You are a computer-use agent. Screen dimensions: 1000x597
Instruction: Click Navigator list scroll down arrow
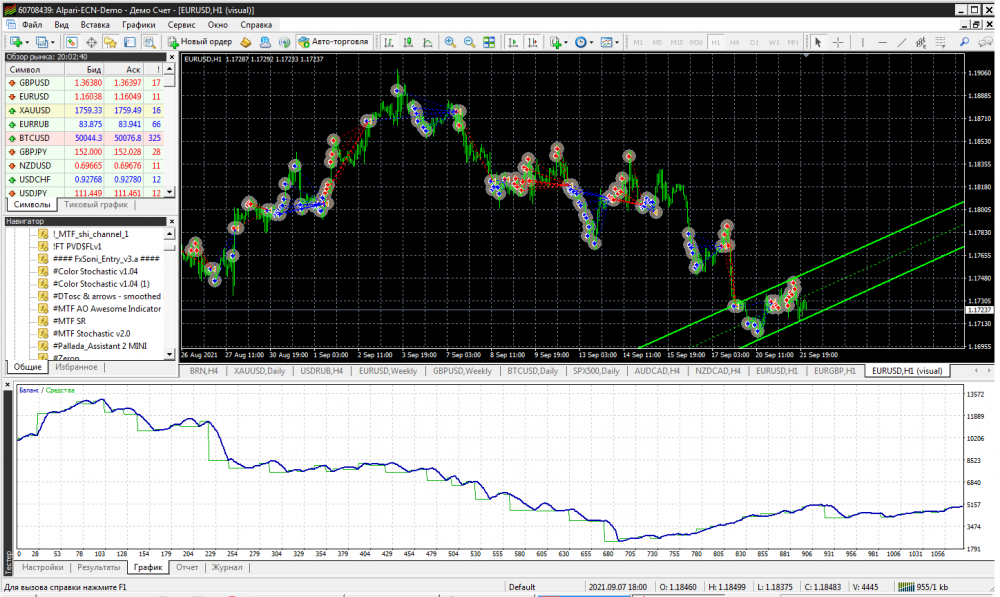pyautogui.click(x=170, y=354)
